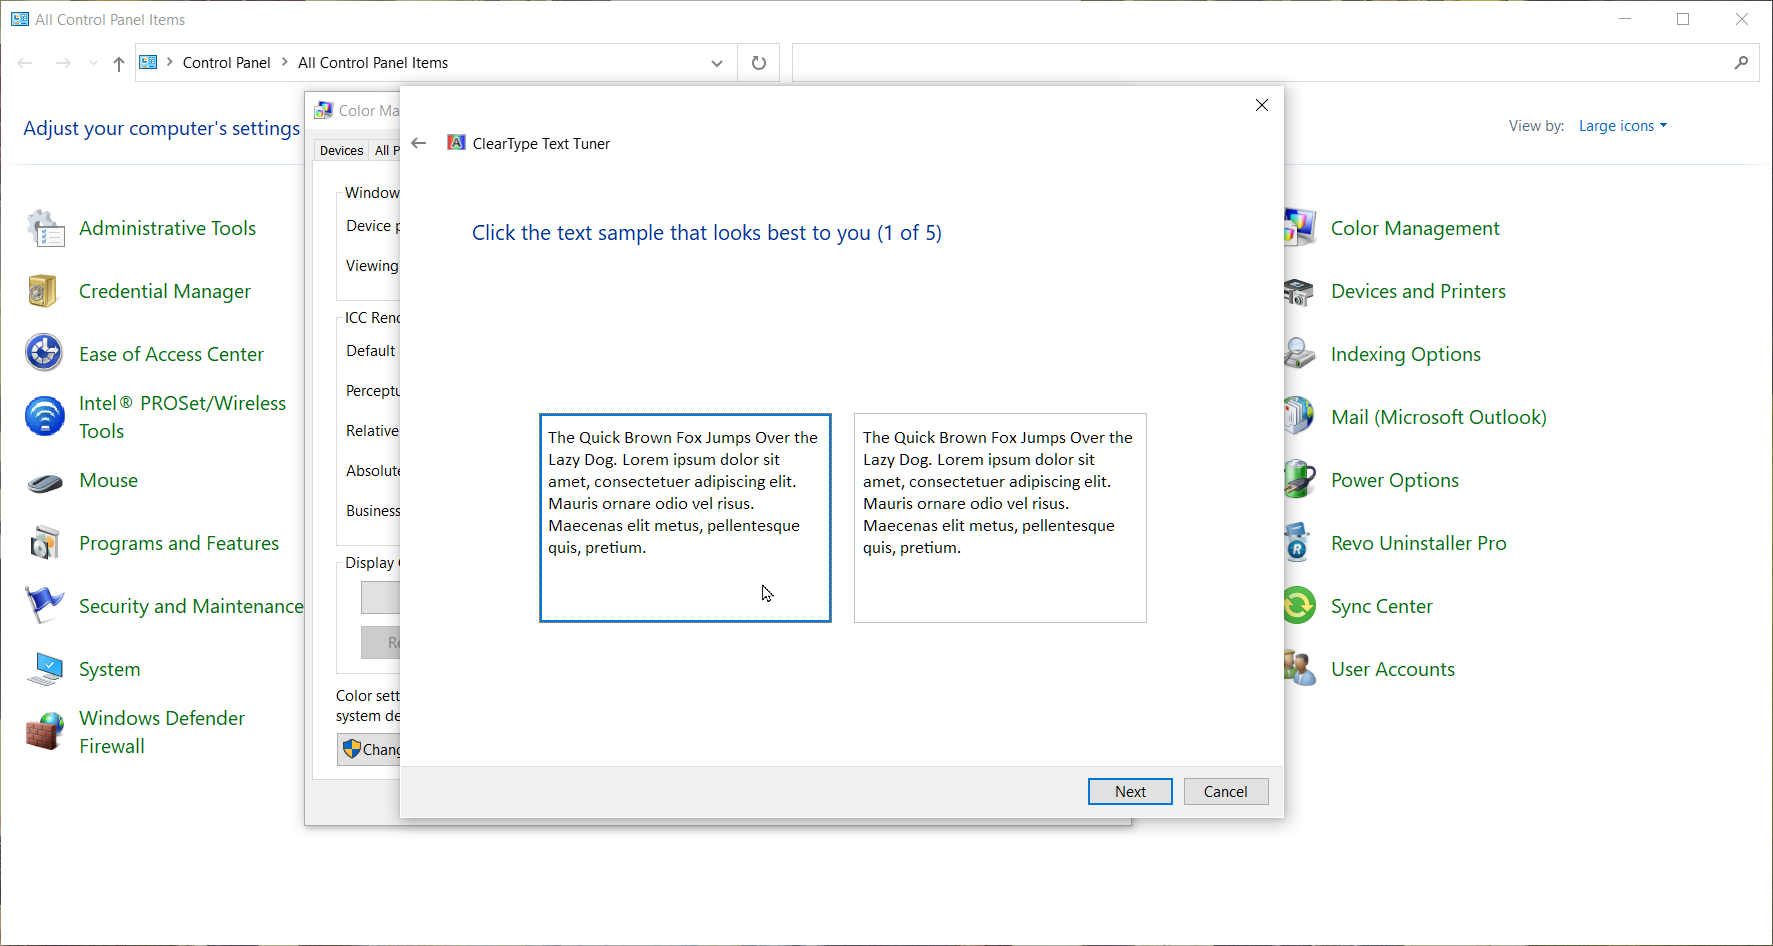Open the System icon
This screenshot has height=946, width=1773.
44,670
